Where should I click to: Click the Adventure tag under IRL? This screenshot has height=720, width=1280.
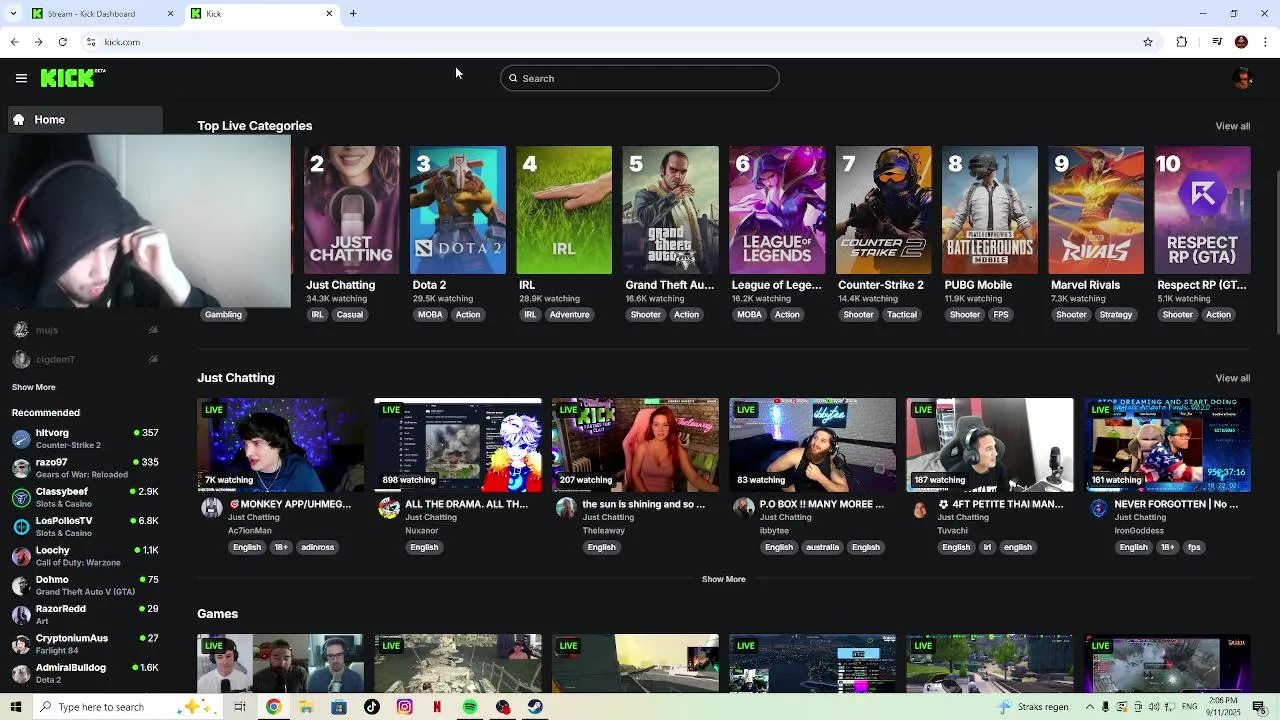tap(570, 314)
